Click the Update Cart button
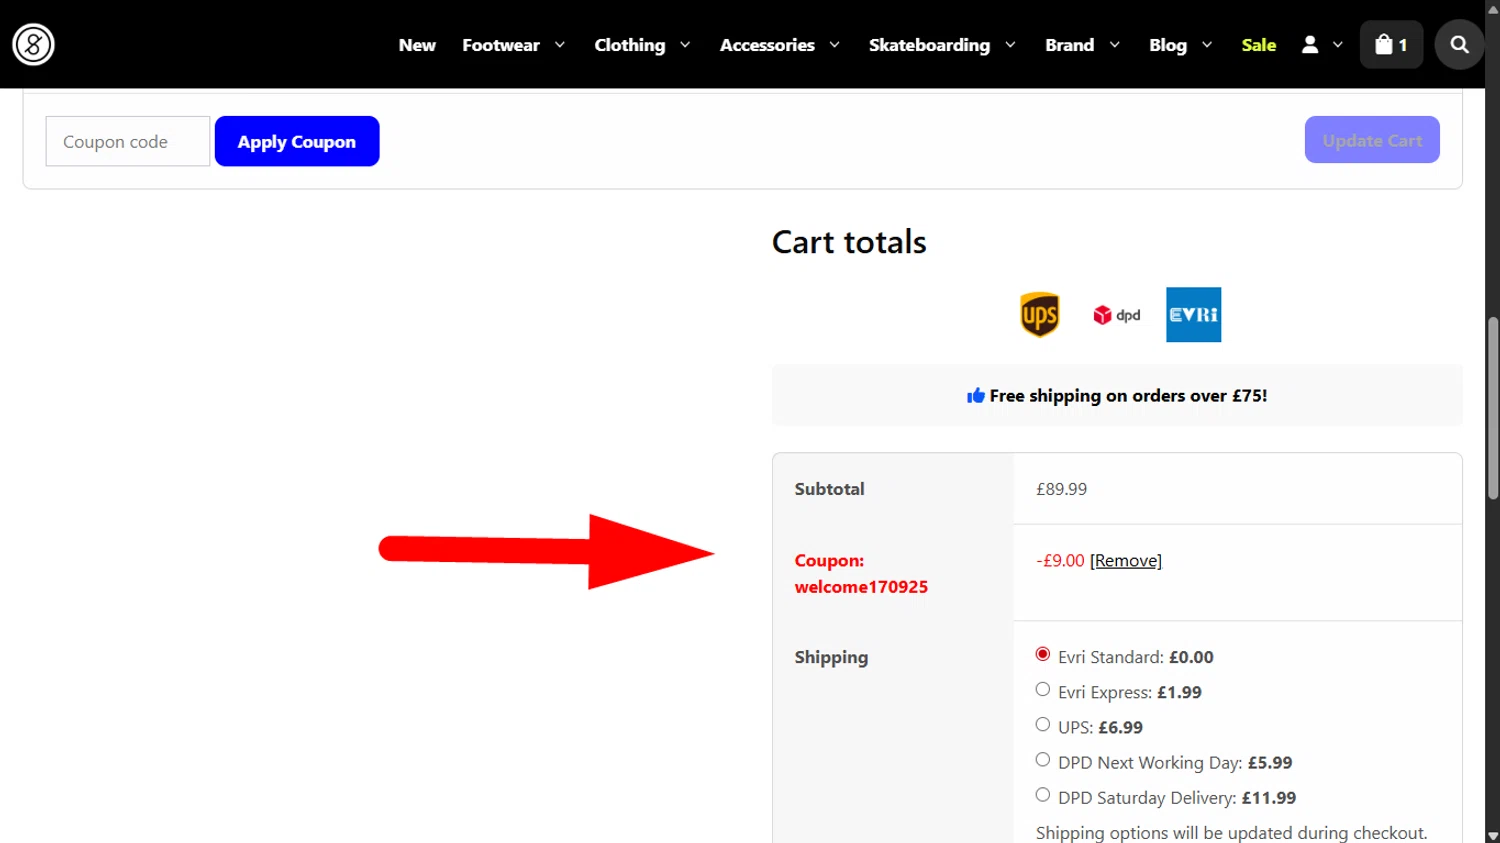 [x=1372, y=140]
